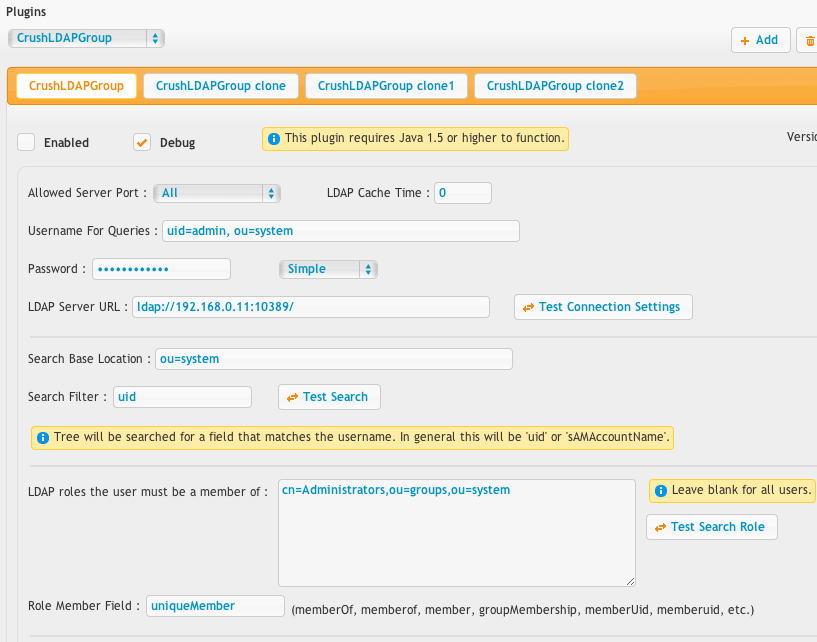Viewport: 817px width, 642px height.
Task: Enable the plugin with Enabled checkbox
Action: [26, 142]
